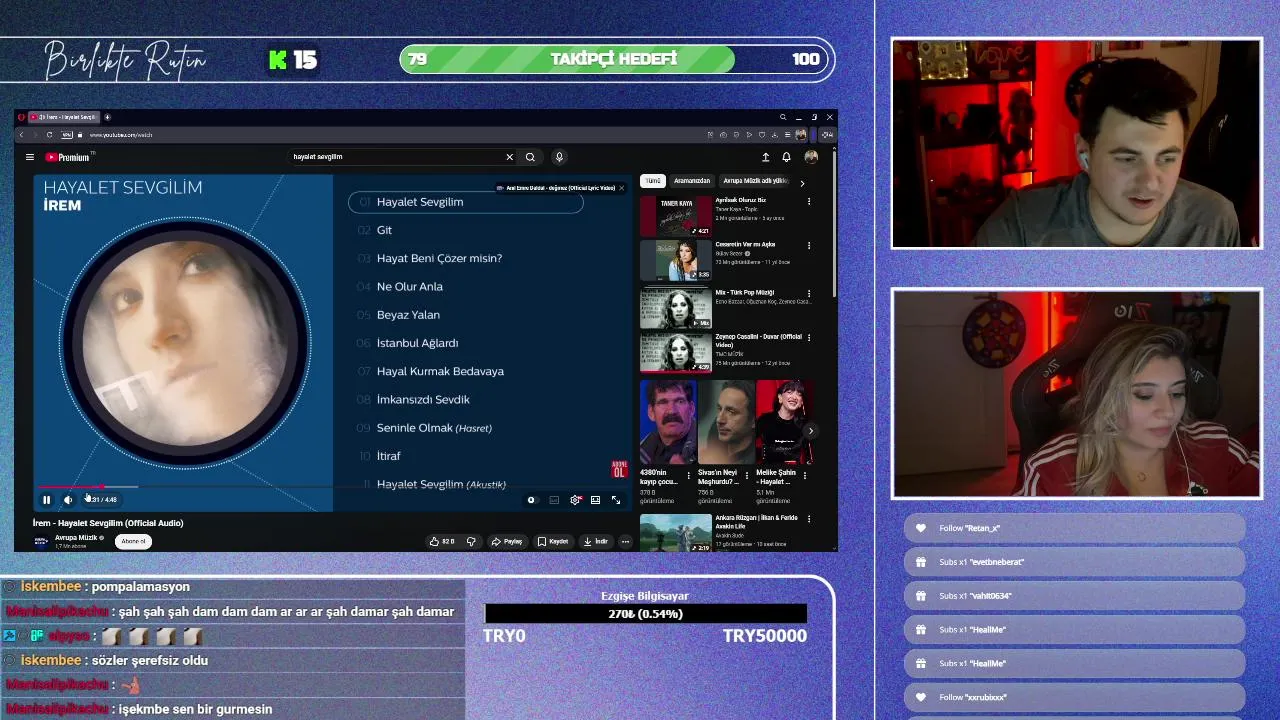Pause the YouTube video

pyautogui.click(x=46, y=500)
